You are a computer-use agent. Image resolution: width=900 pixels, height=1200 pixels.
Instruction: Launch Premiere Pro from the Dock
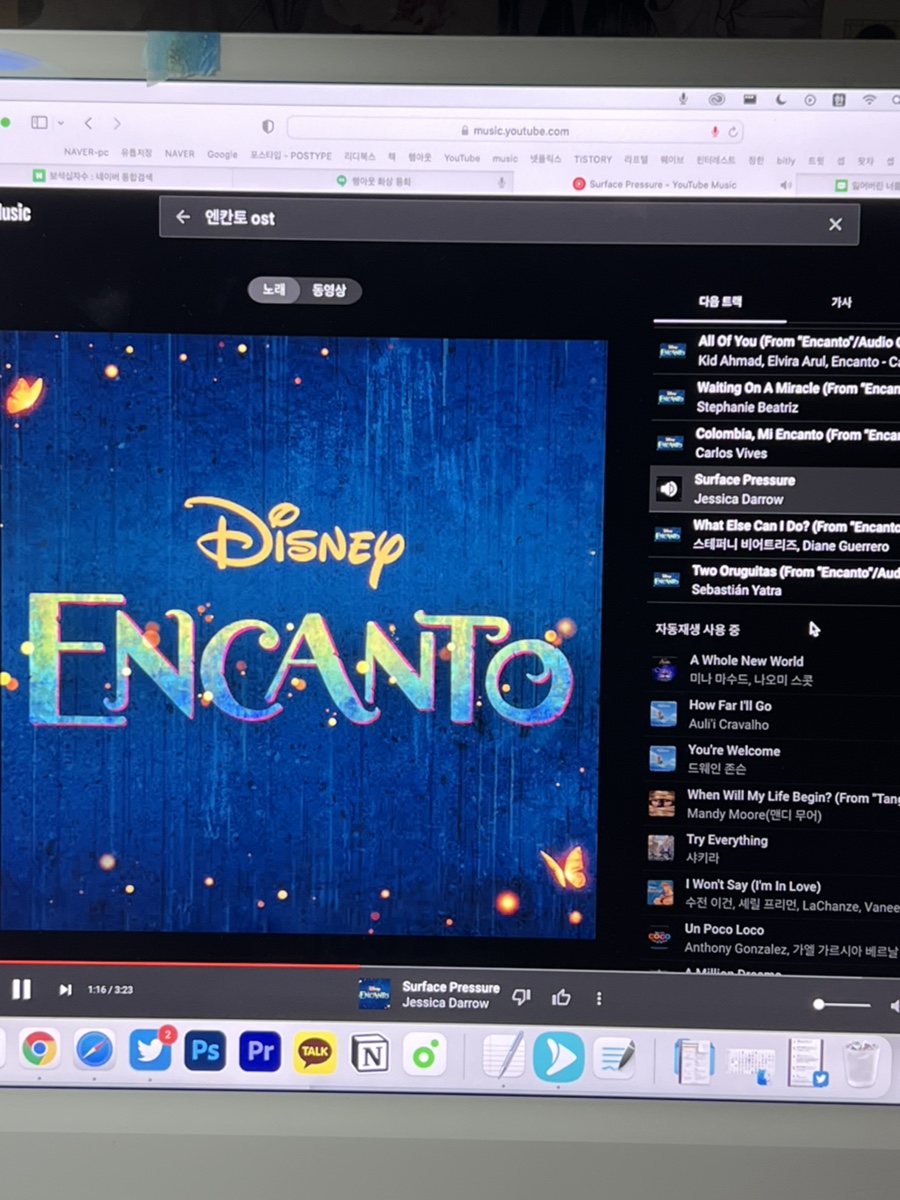(260, 1052)
